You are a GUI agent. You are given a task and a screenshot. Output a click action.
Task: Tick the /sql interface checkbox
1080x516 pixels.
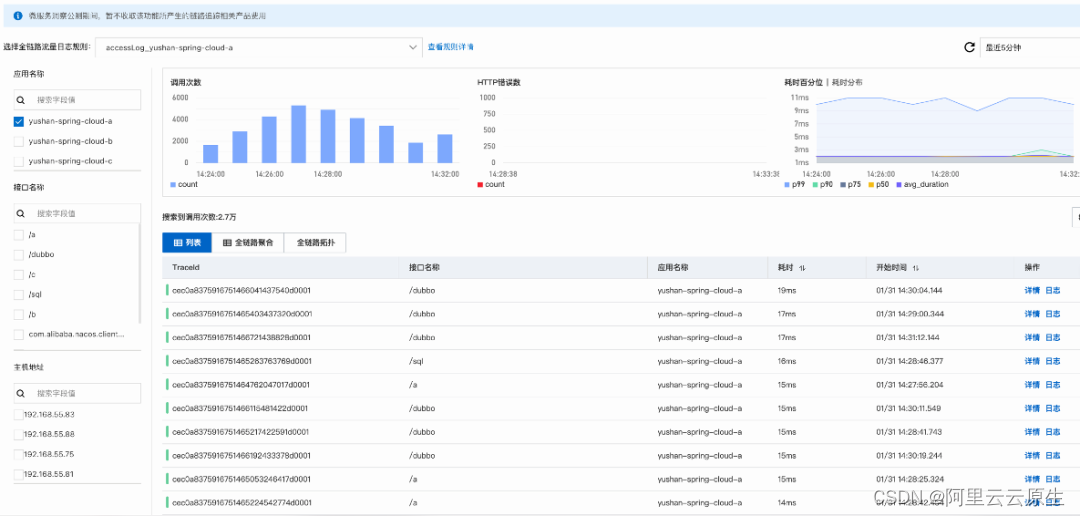tap(19, 295)
